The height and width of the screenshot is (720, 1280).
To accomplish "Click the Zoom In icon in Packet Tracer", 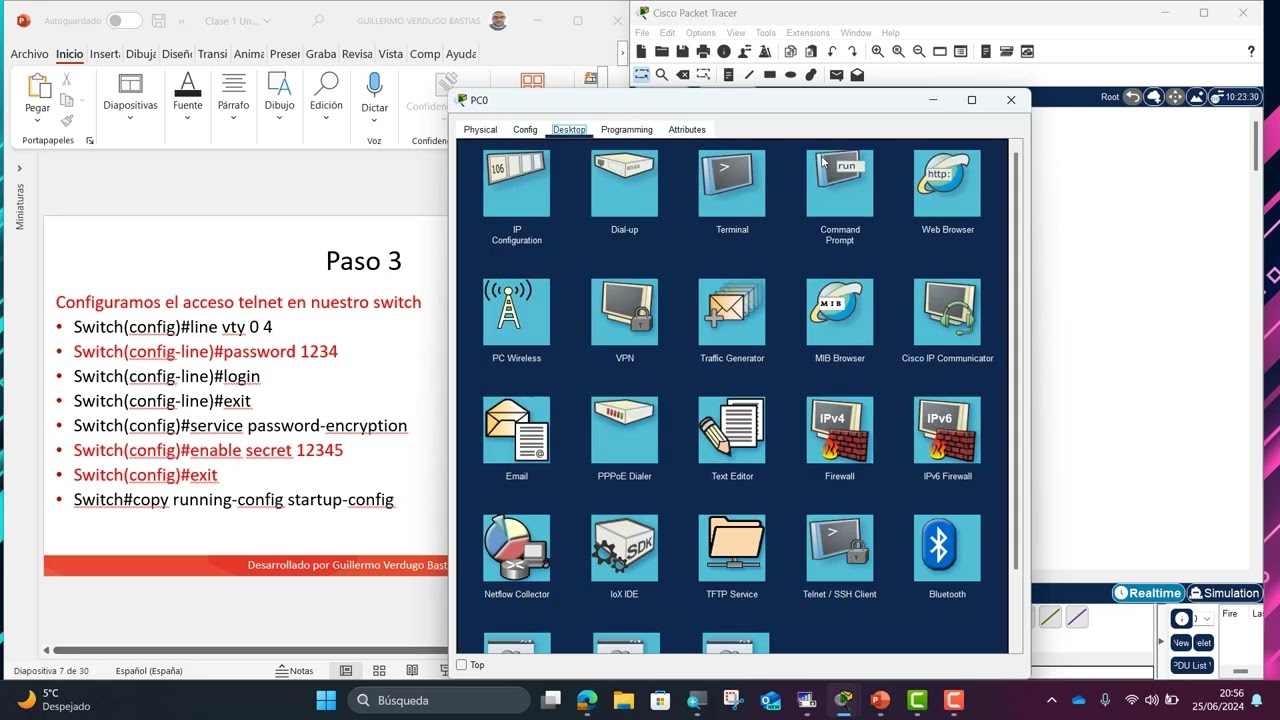I will click(x=877, y=51).
